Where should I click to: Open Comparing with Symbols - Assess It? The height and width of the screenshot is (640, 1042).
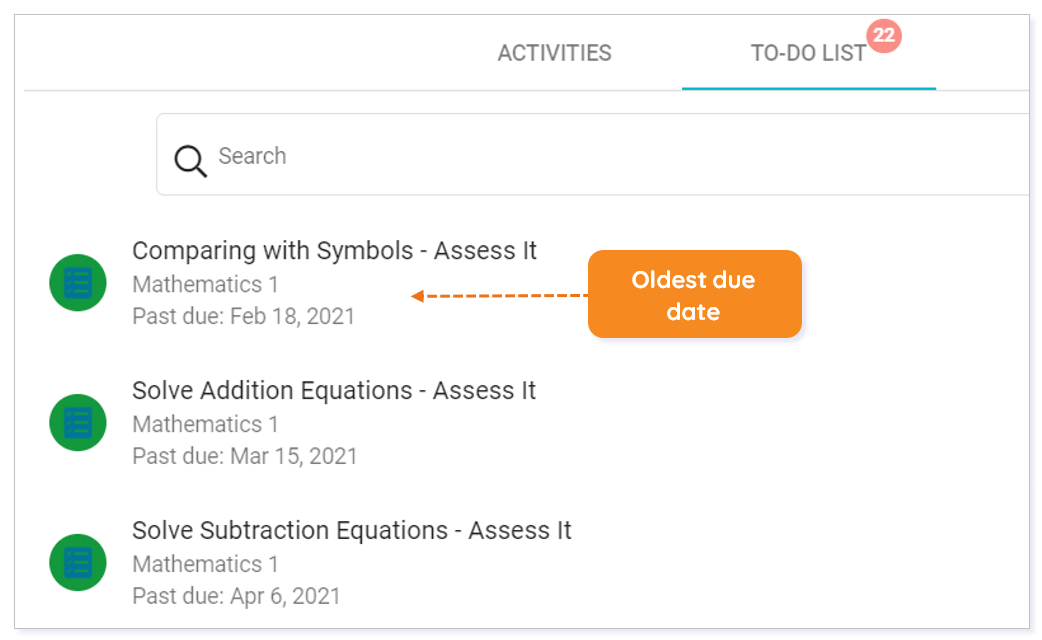click(334, 251)
